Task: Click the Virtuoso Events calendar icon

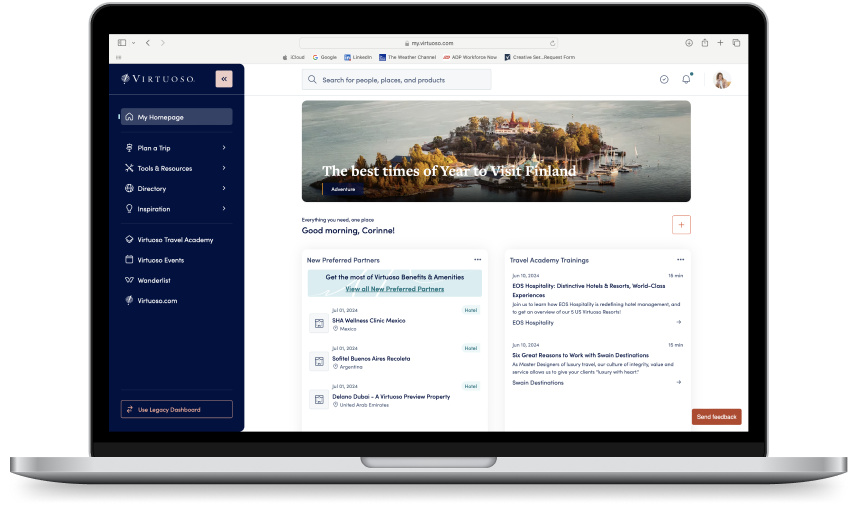Action: click(129, 260)
